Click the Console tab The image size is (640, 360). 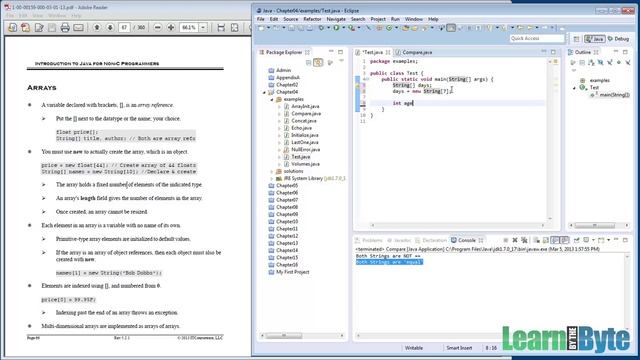point(467,240)
